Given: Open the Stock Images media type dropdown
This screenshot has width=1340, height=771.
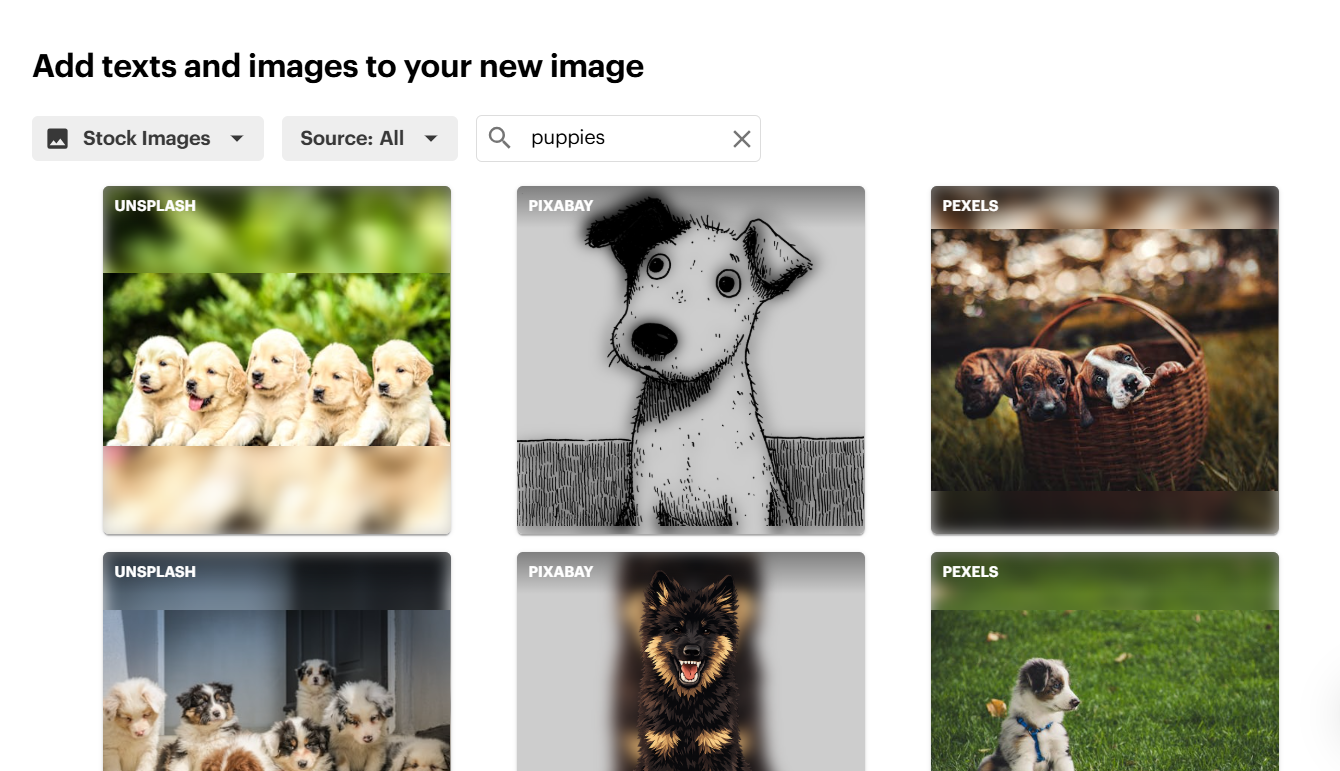Looking at the screenshot, I should (147, 138).
